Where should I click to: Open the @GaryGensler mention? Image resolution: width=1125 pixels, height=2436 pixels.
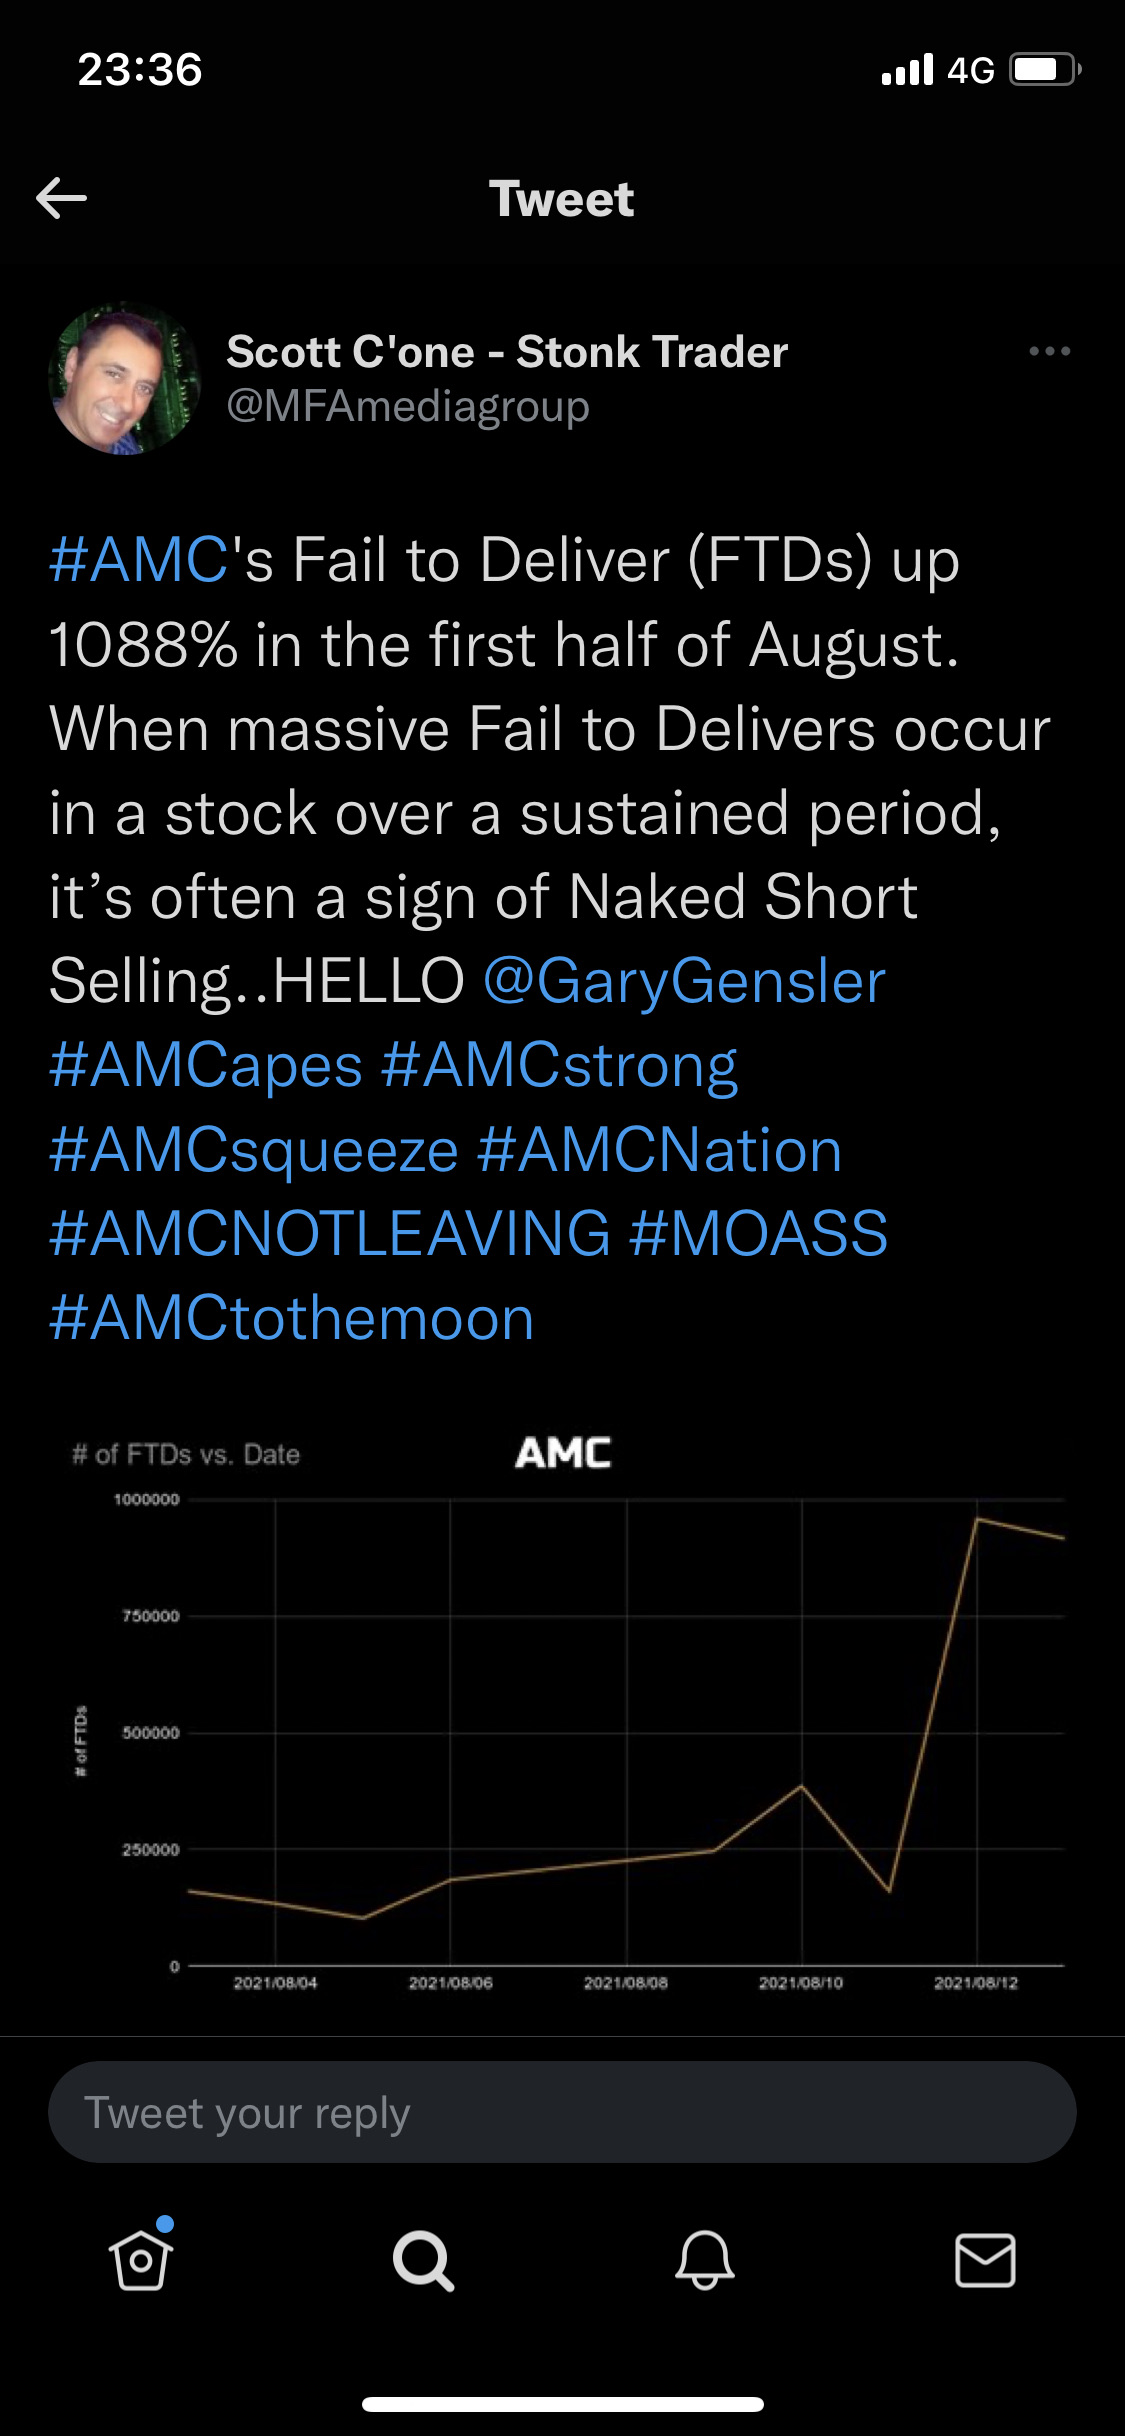pos(685,981)
